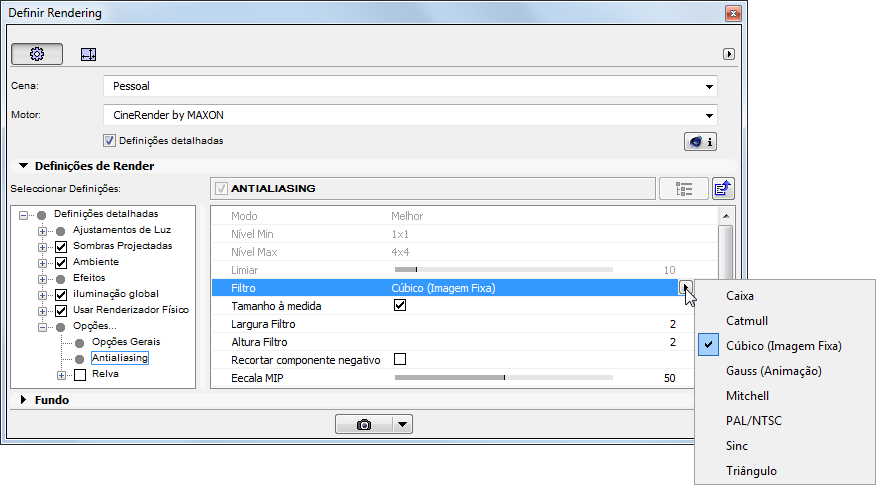Expand the Ambiente tree node
The height and width of the screenshot is (485, 876).
42,263
